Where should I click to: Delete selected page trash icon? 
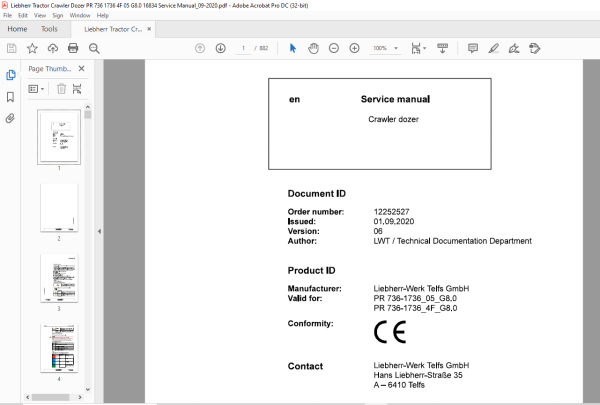point(61,89)
